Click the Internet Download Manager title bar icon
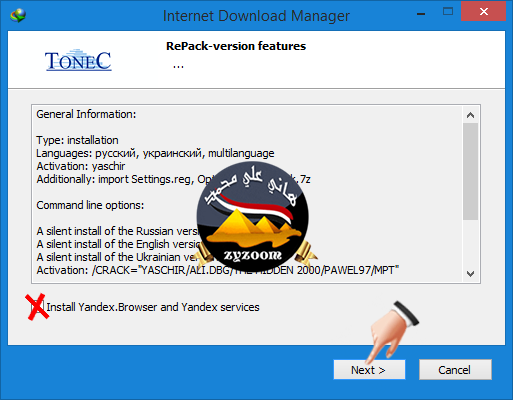 coord(18,15)
